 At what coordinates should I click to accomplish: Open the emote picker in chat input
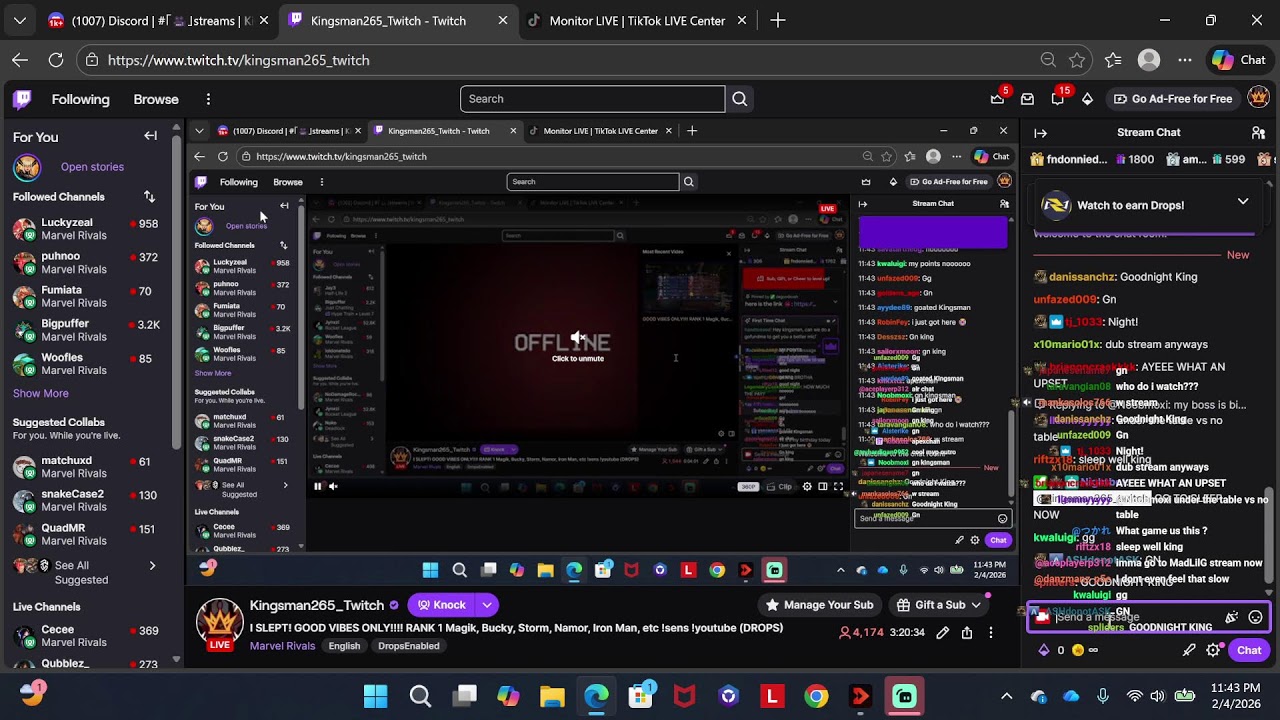[x=1256, y=618]
